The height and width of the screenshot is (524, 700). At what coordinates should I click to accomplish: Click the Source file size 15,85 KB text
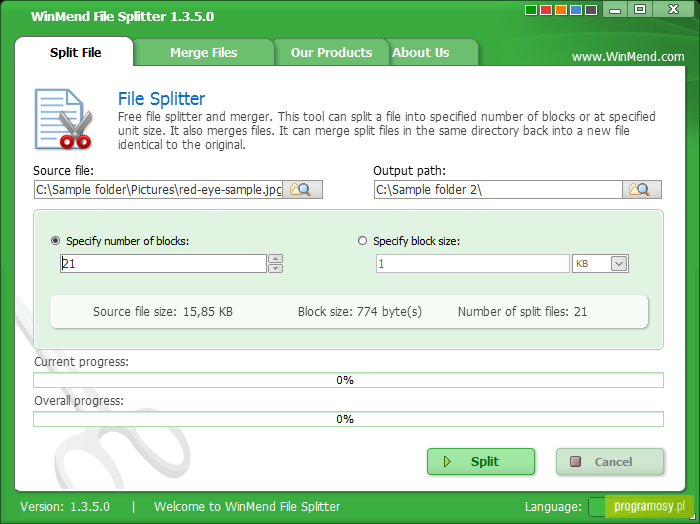(x=163, y=312)
